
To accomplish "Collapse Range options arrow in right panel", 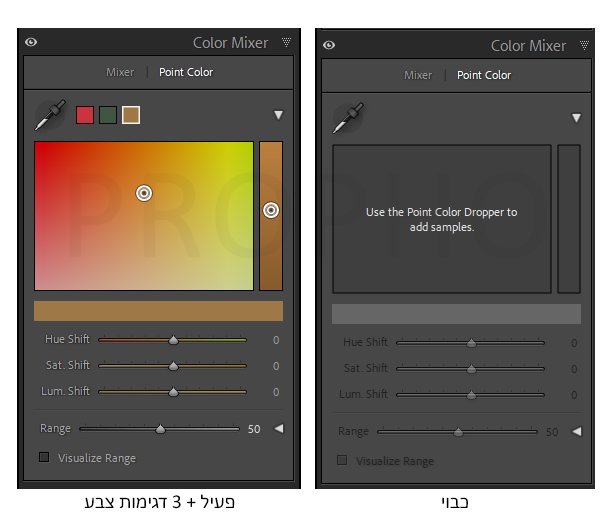I will point(576,431).
